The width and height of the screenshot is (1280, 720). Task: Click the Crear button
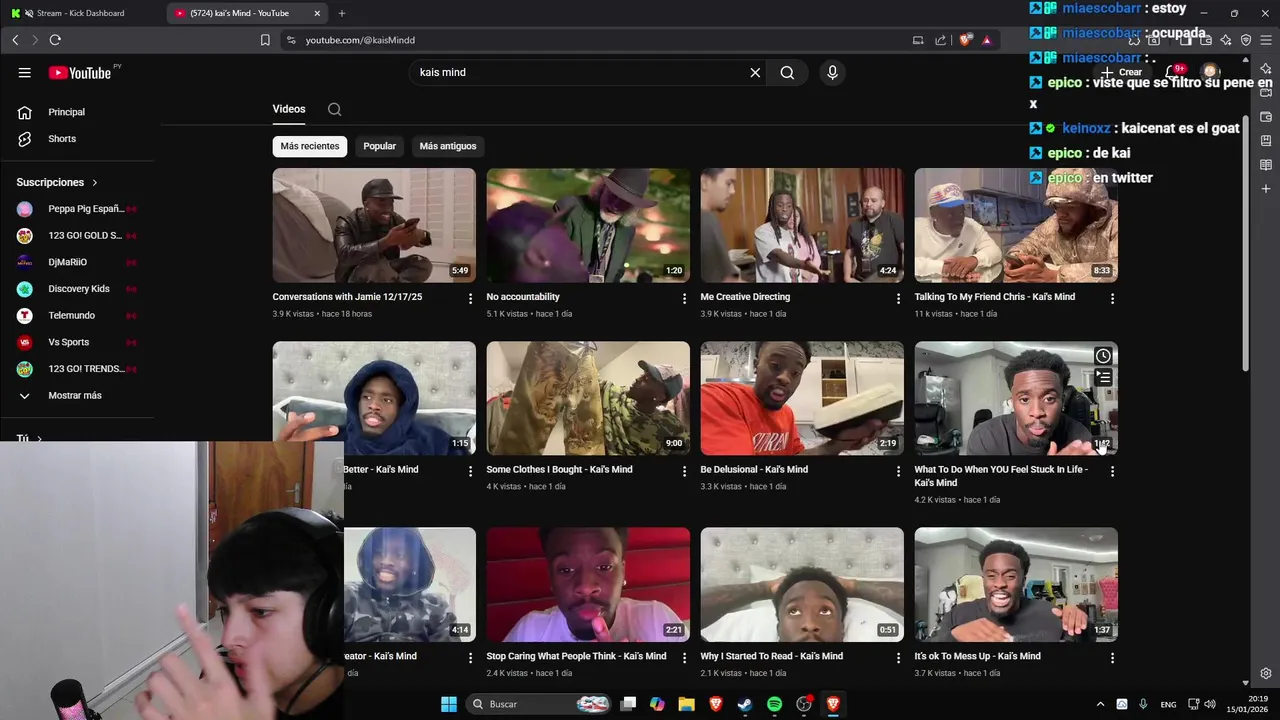pyautogui.click(x=1123, y=72)
